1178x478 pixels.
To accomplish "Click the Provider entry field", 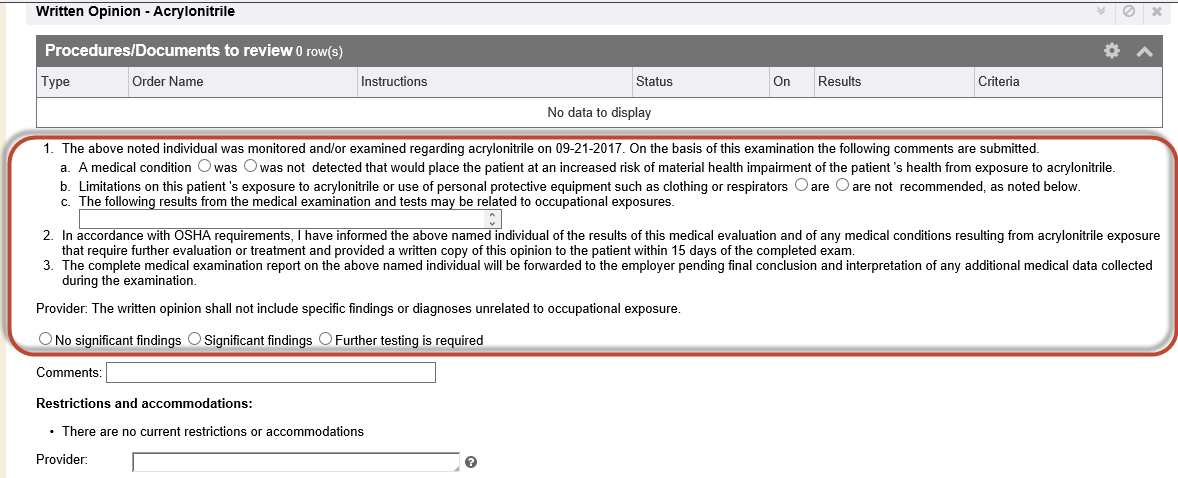I will [x=294, y=462].
